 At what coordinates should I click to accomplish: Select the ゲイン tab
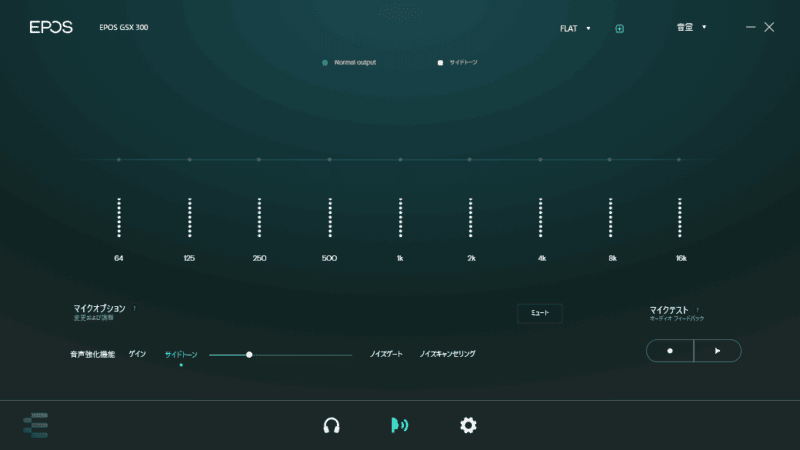pyautogui.click(x=137, y=354)
